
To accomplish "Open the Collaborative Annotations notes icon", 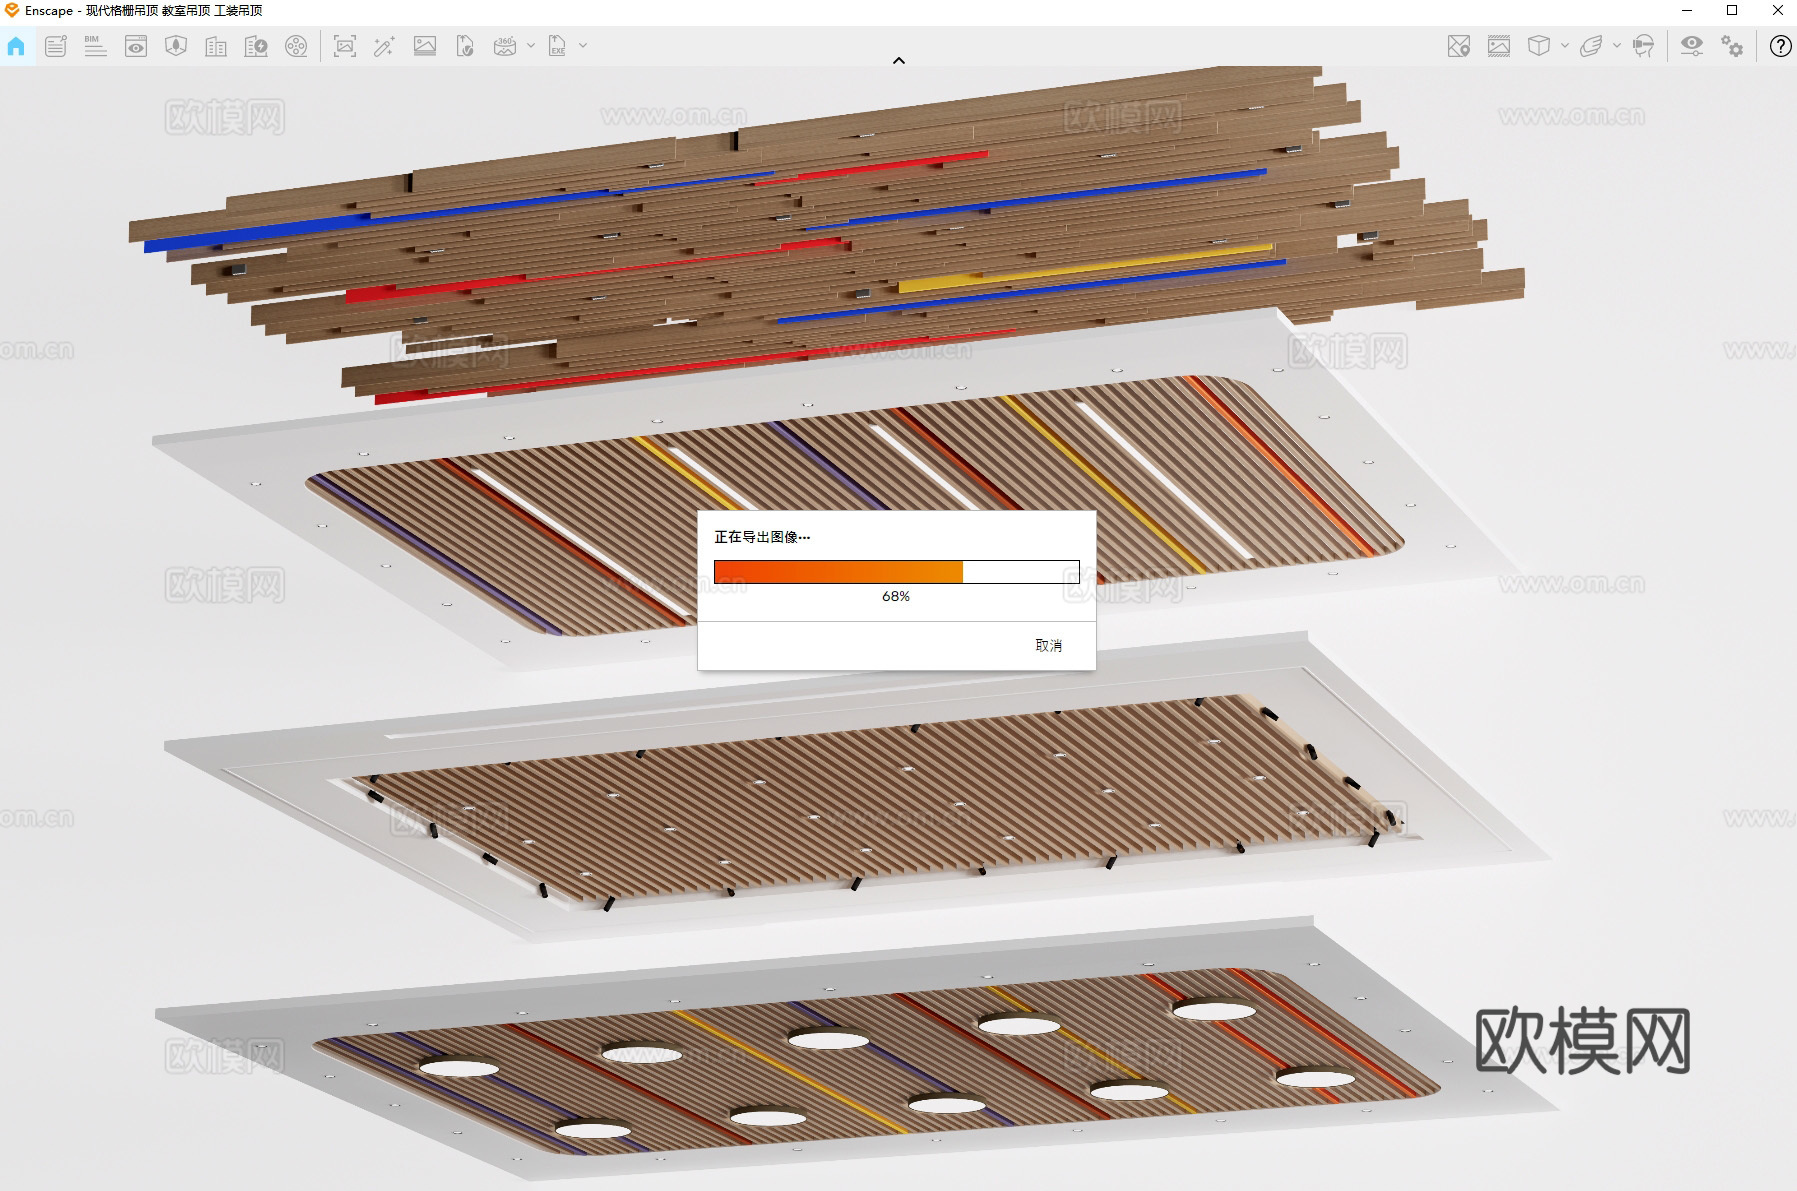I will click(56, 46).
